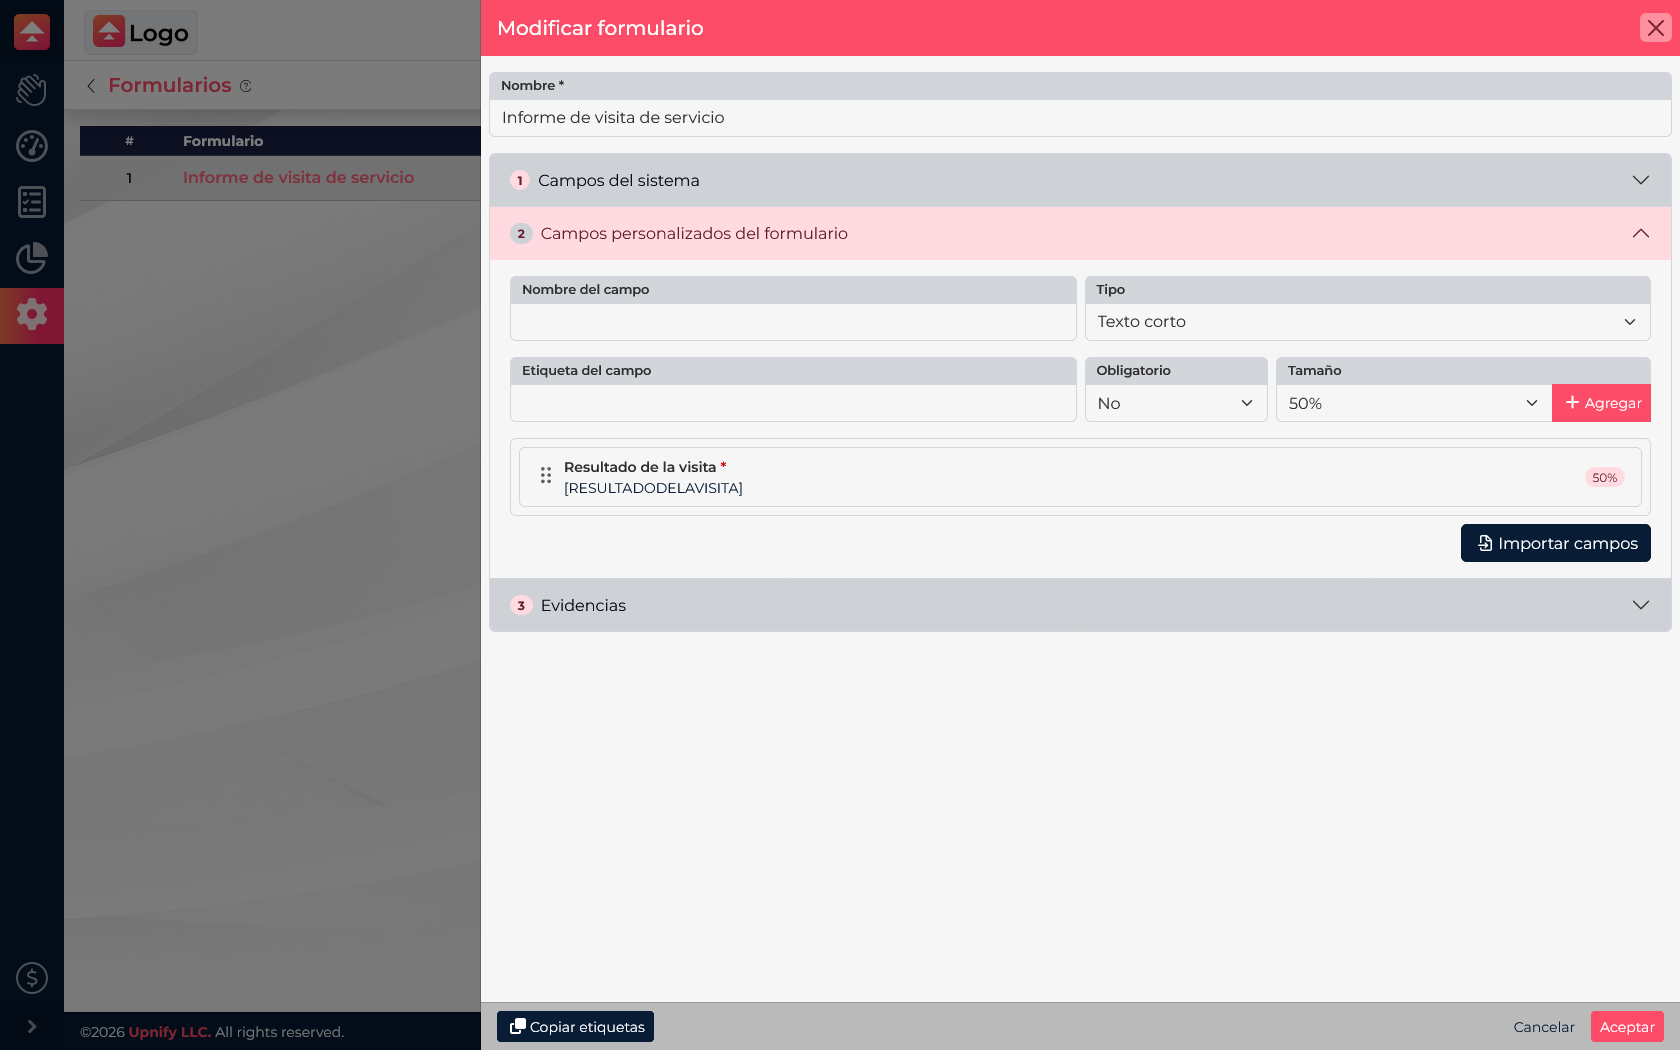
Task: Click the Logo image in header
Action: pyautogui.click(x=141, y=32)
